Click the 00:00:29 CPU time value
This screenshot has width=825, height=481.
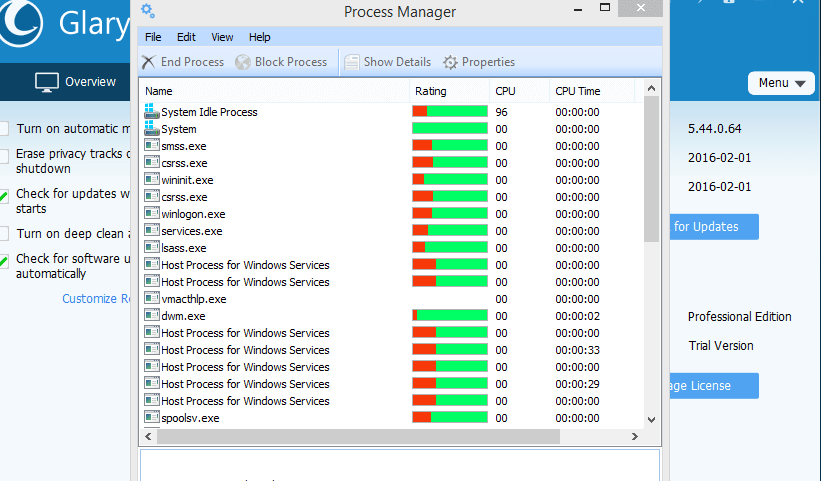577,384
